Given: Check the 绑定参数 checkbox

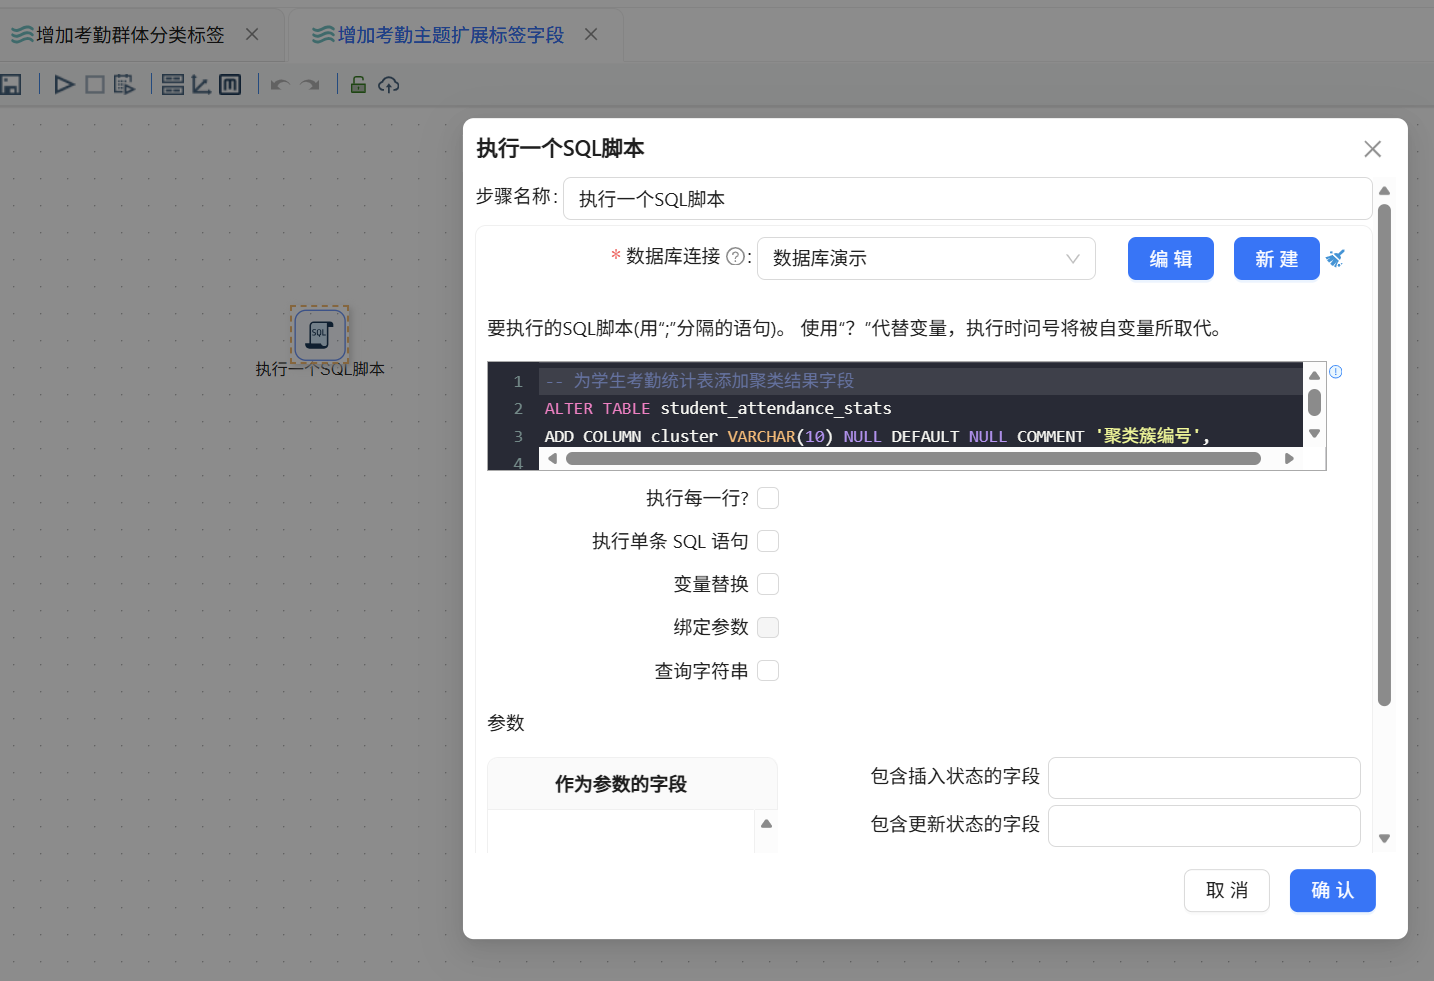Looking at the screenshot, I should (x=768, y=627).
